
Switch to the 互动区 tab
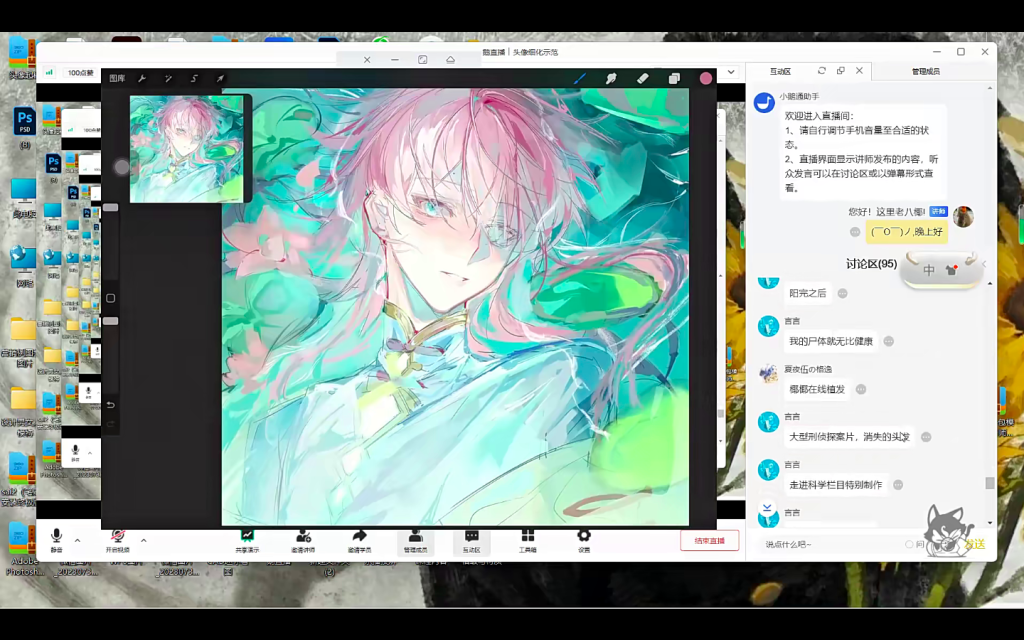point(780,71)
